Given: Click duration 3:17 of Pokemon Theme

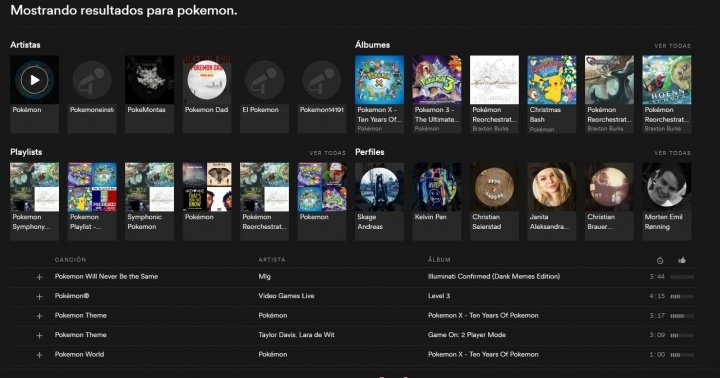Looking at the screenshot, I should click(x=657, y=316).
